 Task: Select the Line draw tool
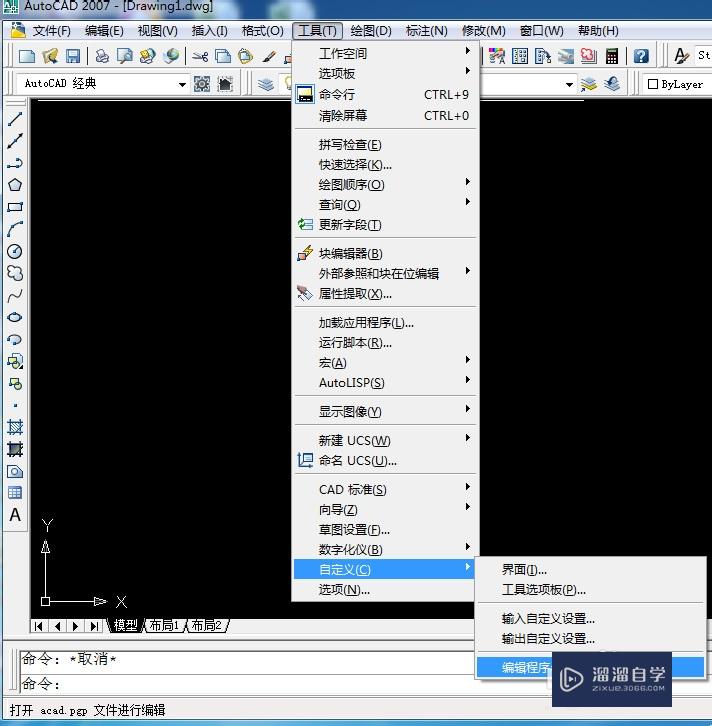(15, 119)
